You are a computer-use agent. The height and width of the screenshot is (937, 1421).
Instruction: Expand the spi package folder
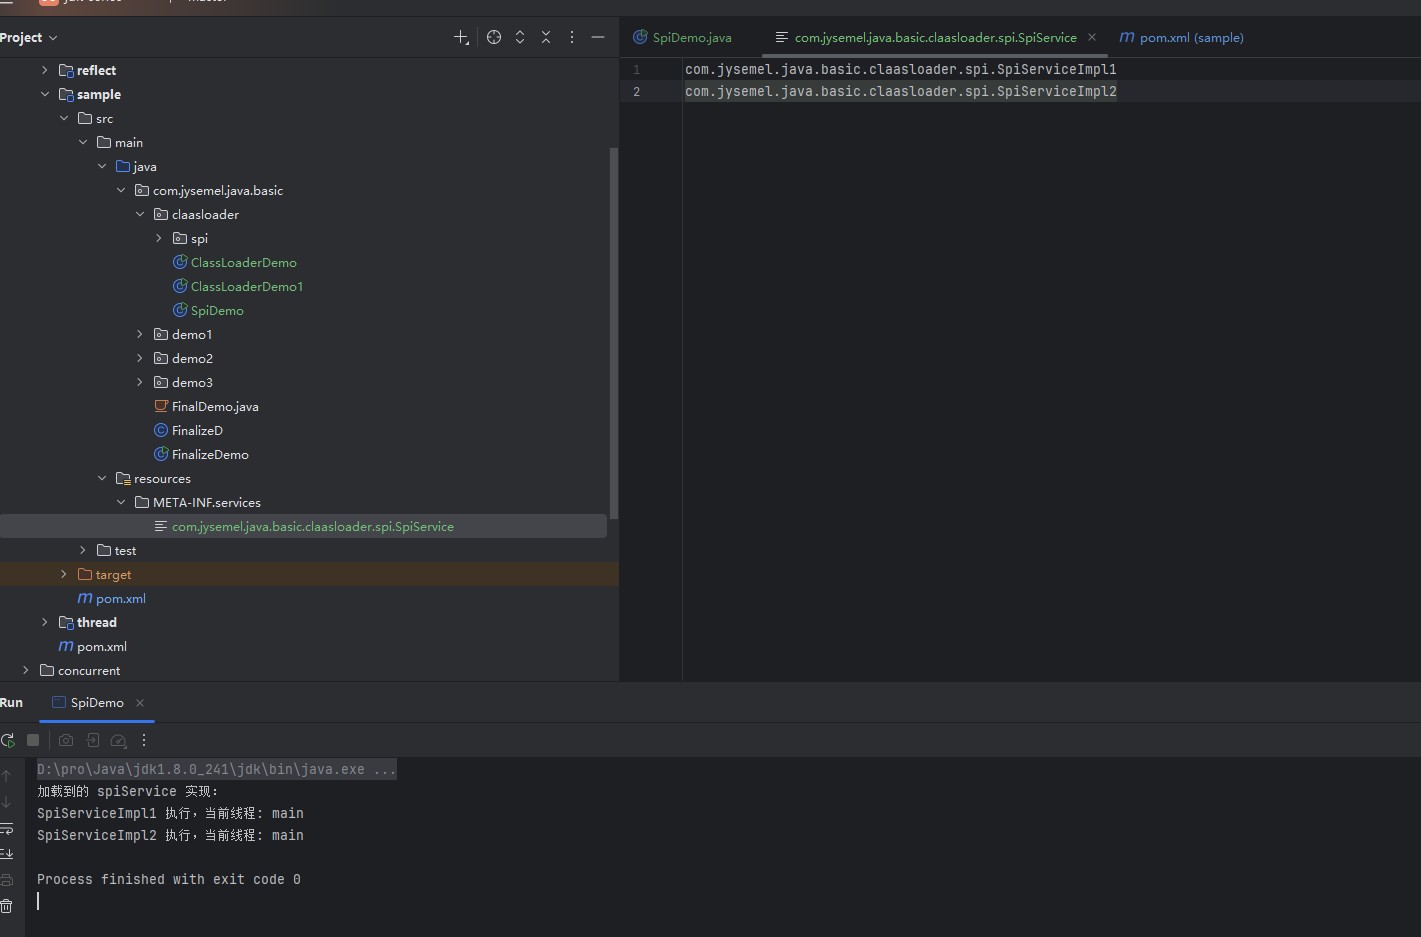(x=159, y=238)
